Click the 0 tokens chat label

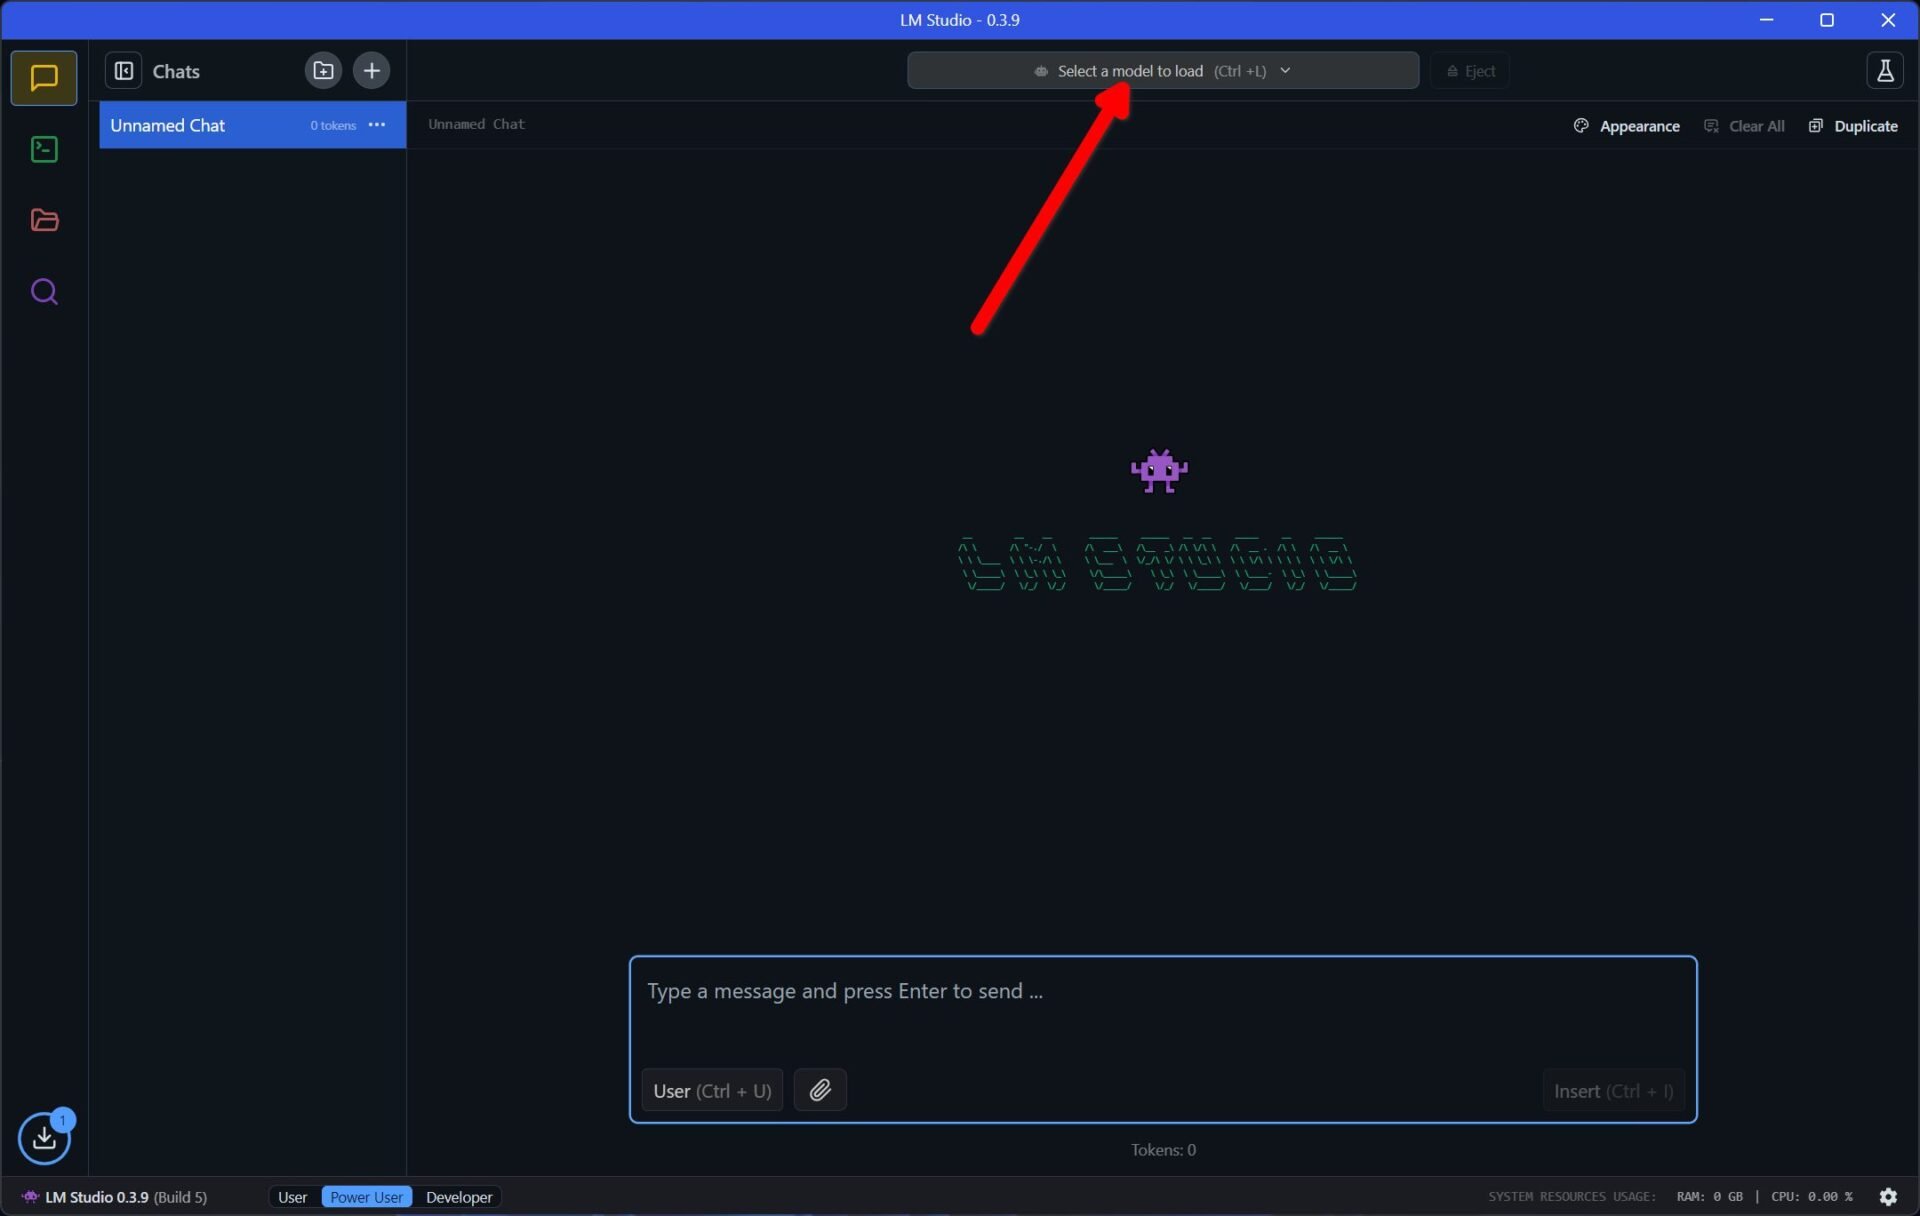332,125
